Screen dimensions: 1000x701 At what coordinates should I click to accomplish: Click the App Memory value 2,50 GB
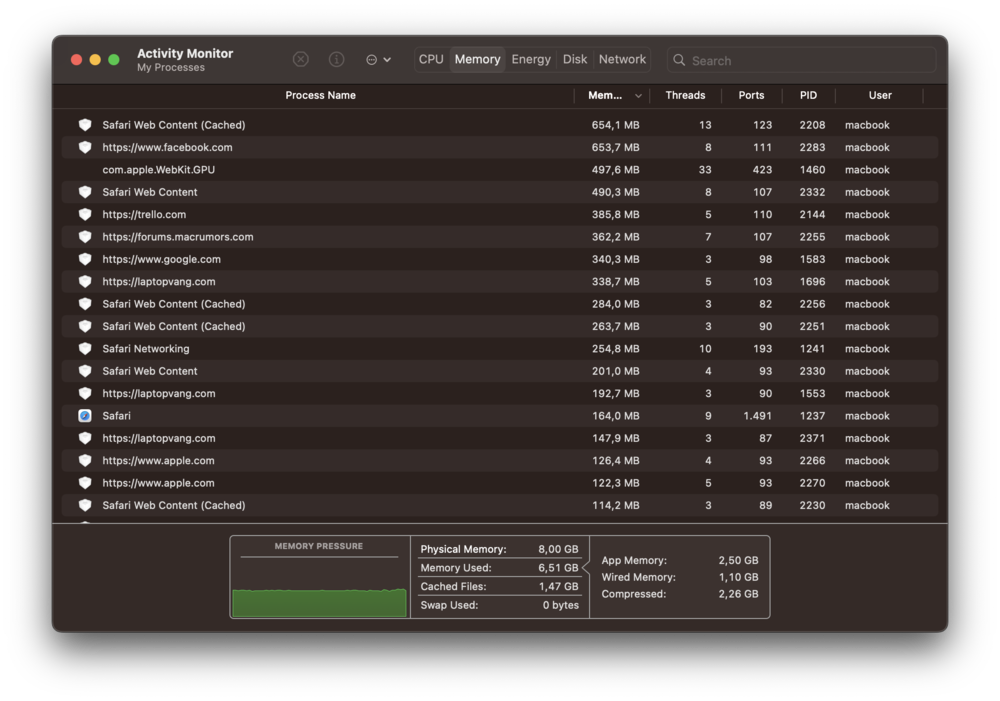click(x=739, y=560)
